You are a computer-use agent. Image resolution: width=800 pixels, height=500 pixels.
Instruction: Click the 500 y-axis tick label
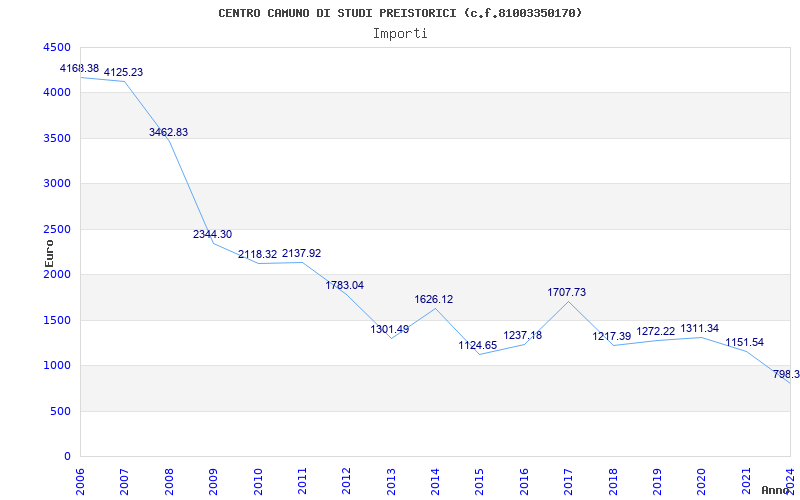point(60,411)
